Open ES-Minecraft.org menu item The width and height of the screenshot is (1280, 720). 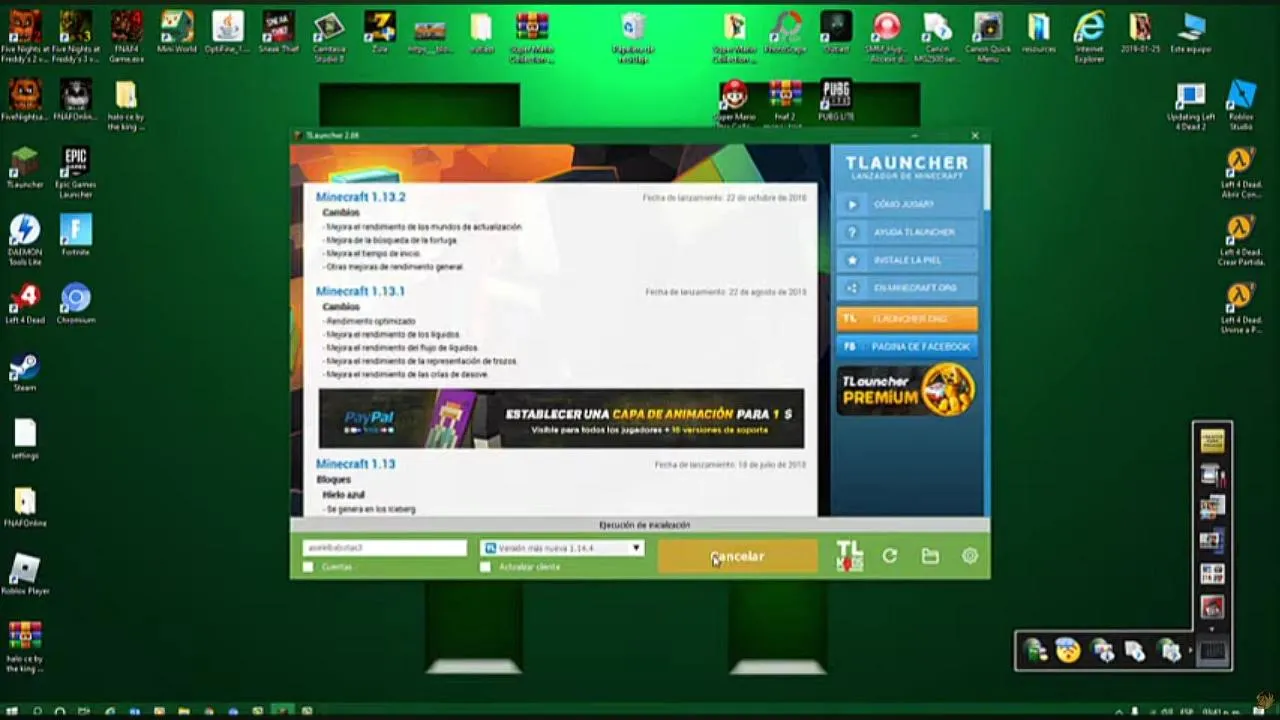(907, 288)
